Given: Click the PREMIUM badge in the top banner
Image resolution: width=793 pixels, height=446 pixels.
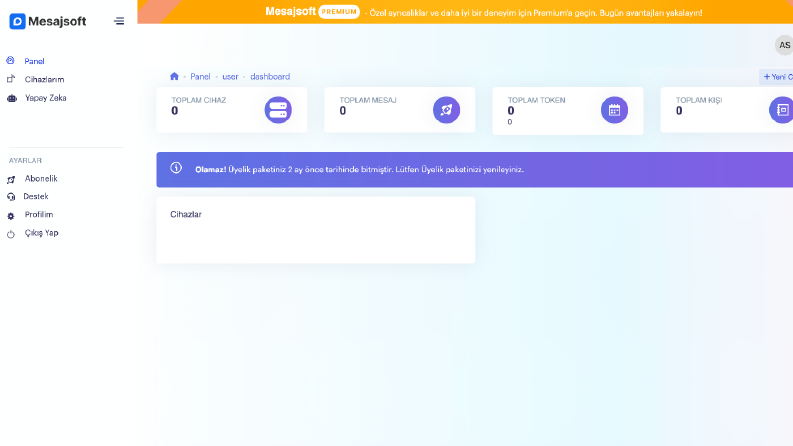Looking at the screenshot, I should pos(339,12).
